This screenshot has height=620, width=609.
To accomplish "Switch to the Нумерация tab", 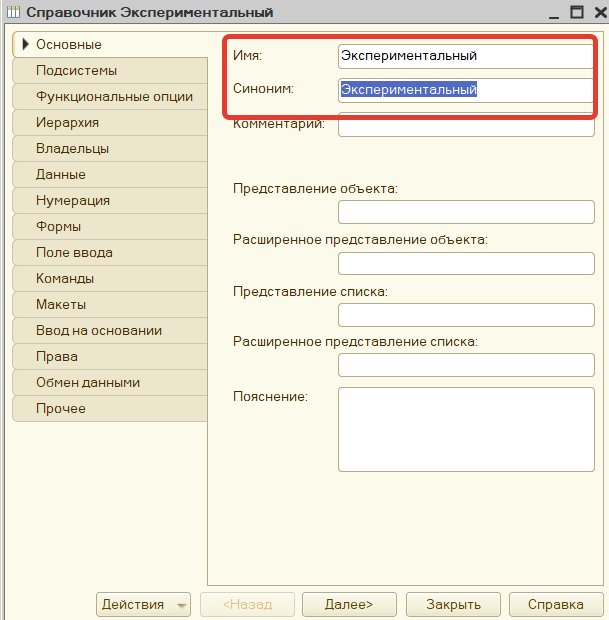I will point(110,200).
